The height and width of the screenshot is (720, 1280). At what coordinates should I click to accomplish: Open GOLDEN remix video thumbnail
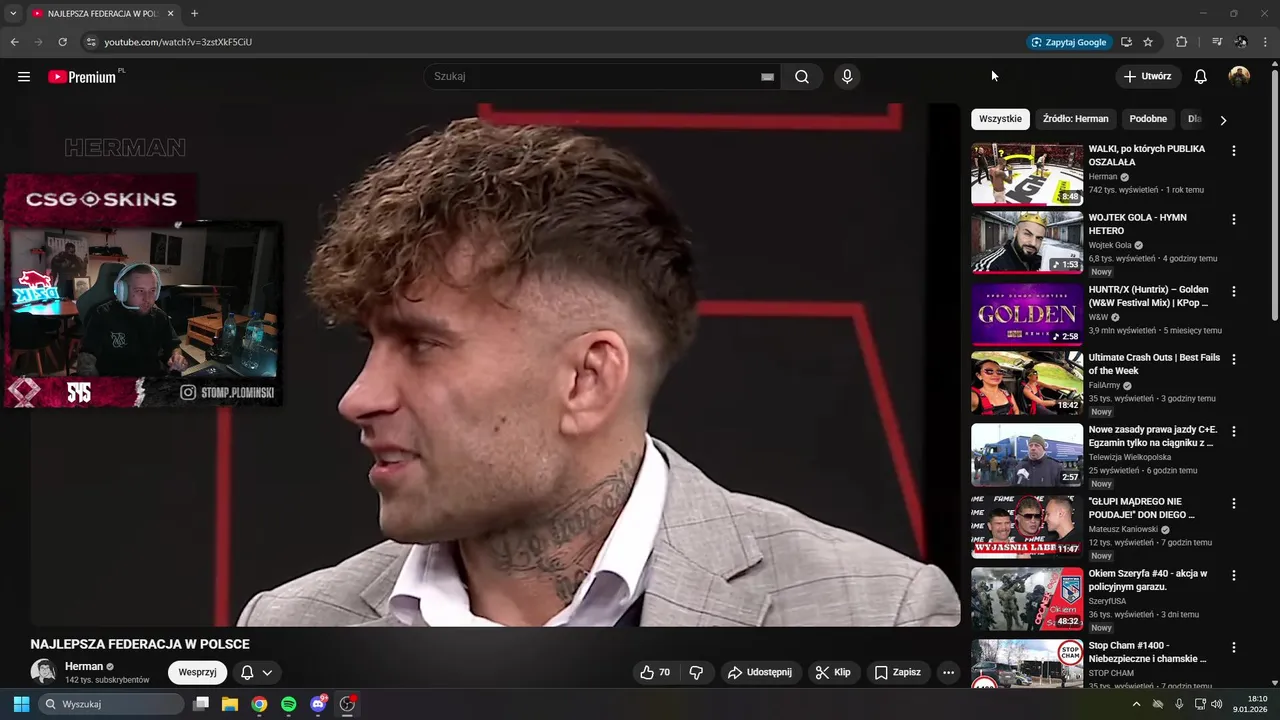point(1027,314)
